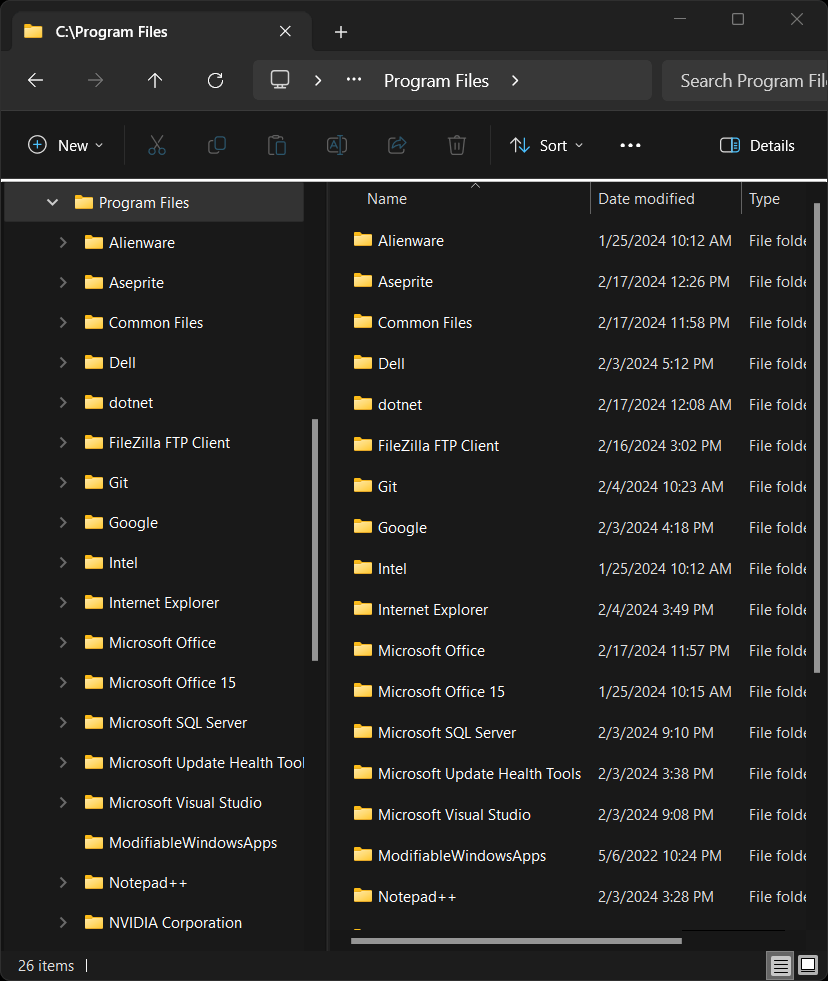
Task: Select Microsoft SQL Server in file list
Action: click(x=447, y=733)
